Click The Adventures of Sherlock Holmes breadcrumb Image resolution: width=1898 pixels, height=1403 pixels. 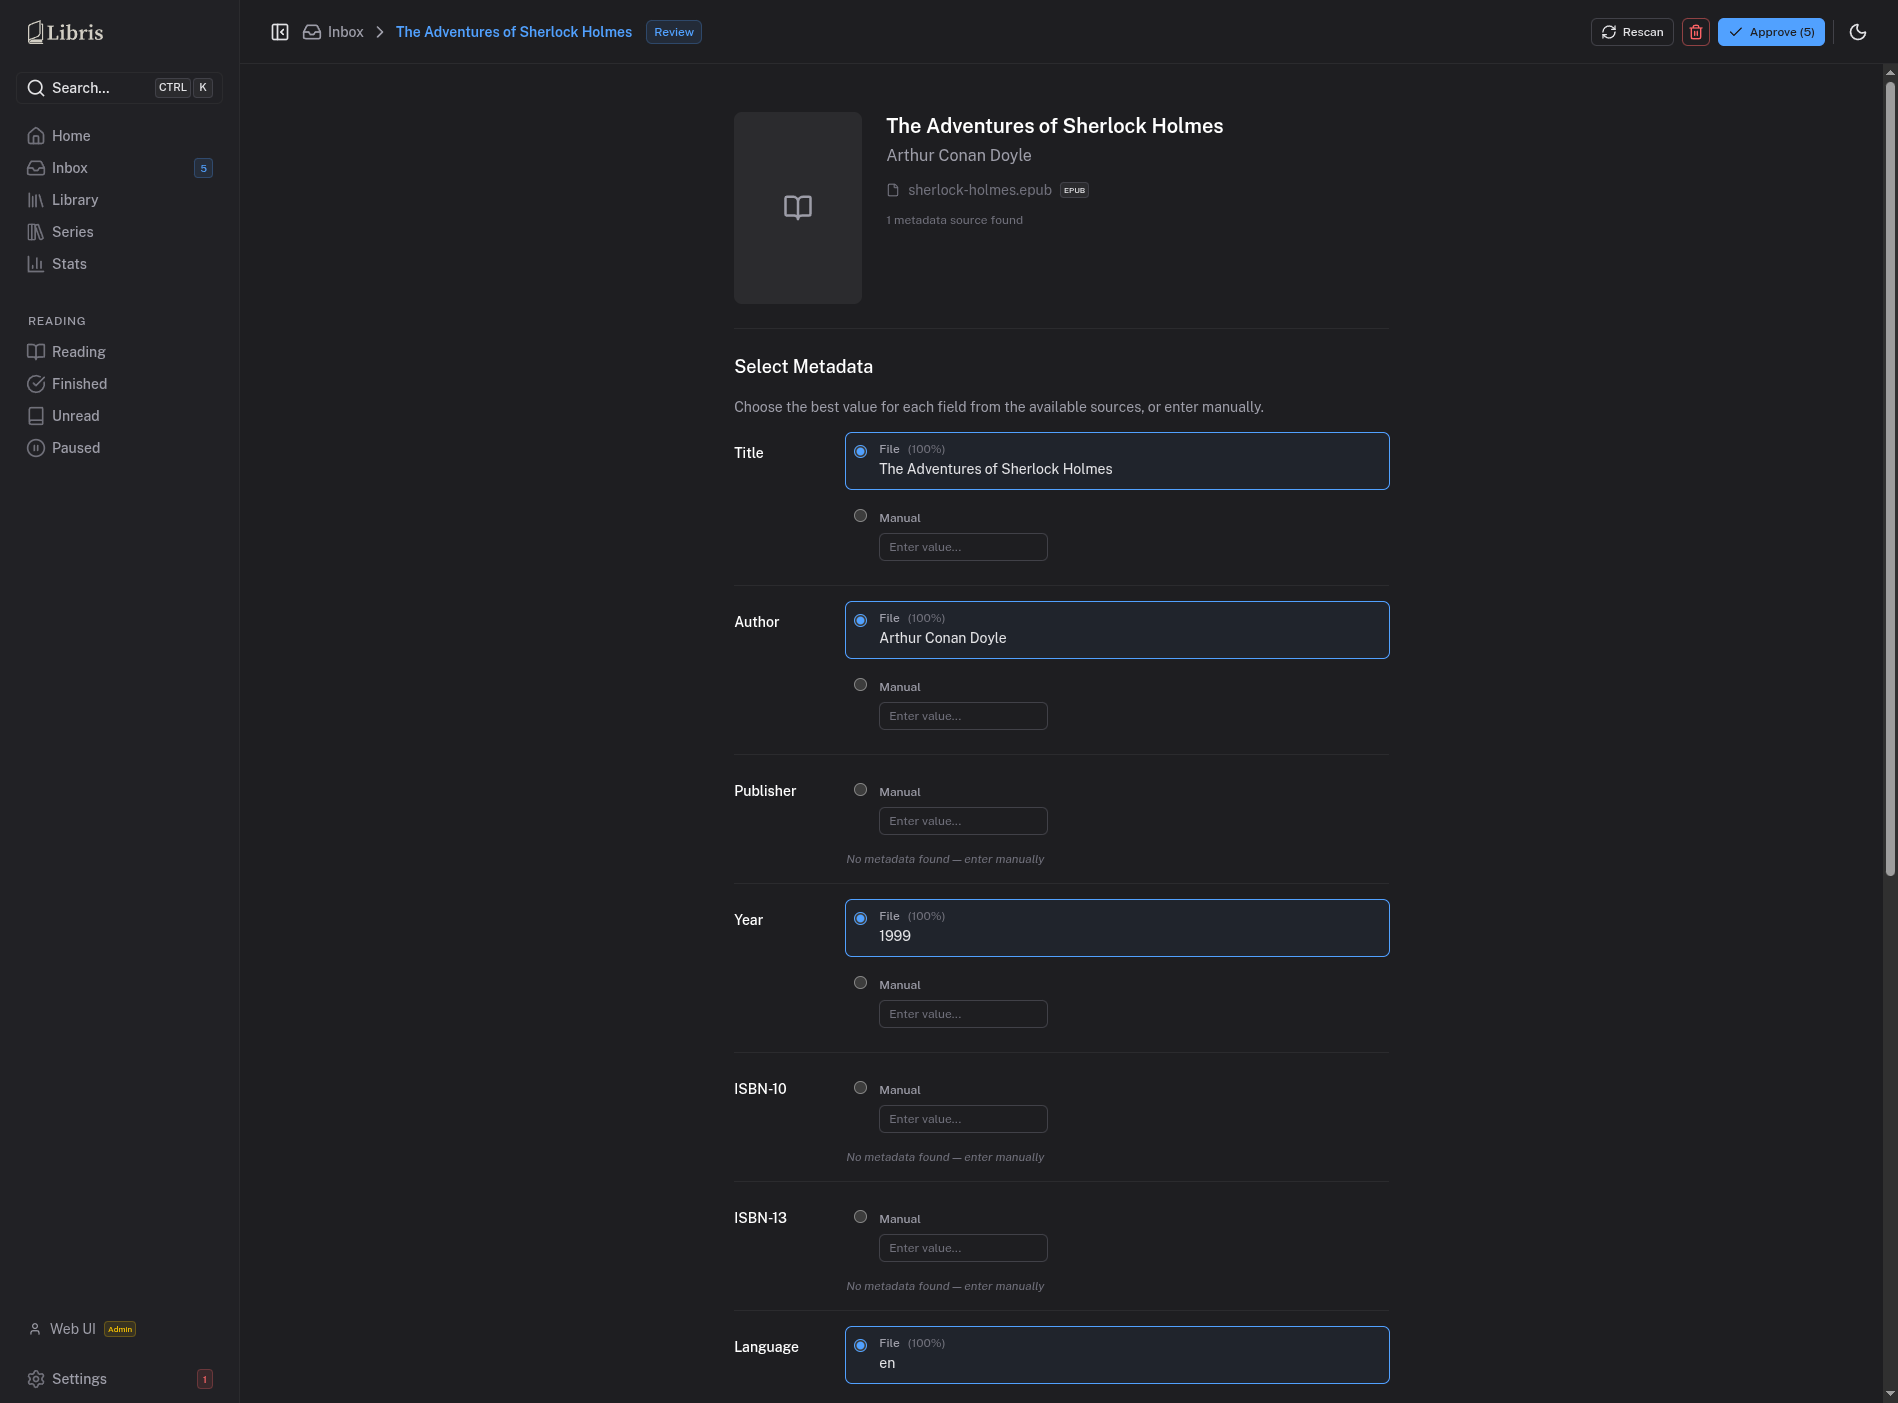coord(514,32)
